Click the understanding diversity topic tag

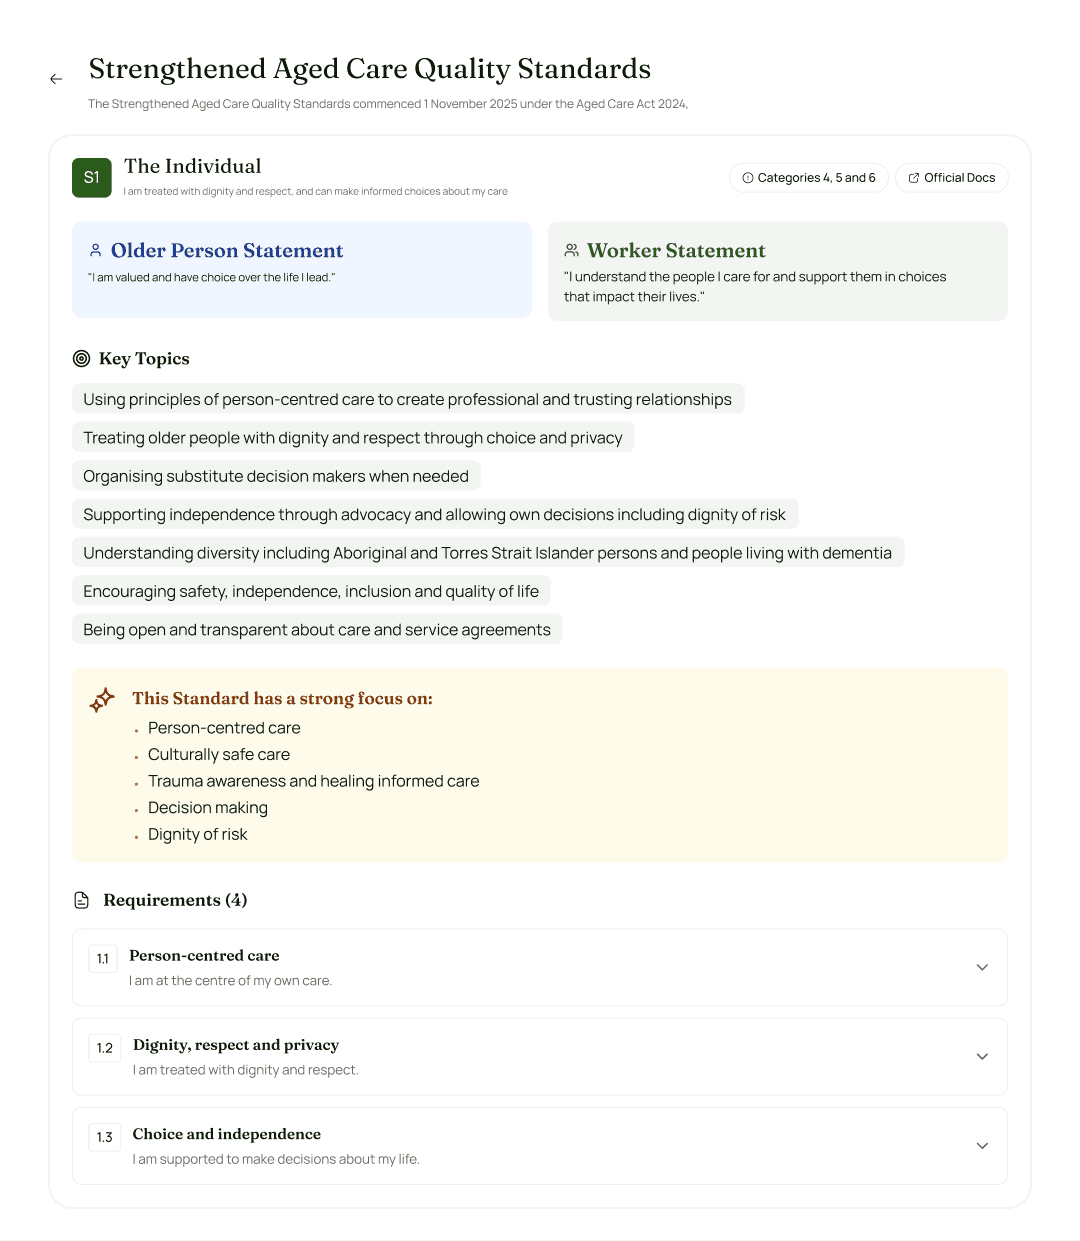(487, 552)
